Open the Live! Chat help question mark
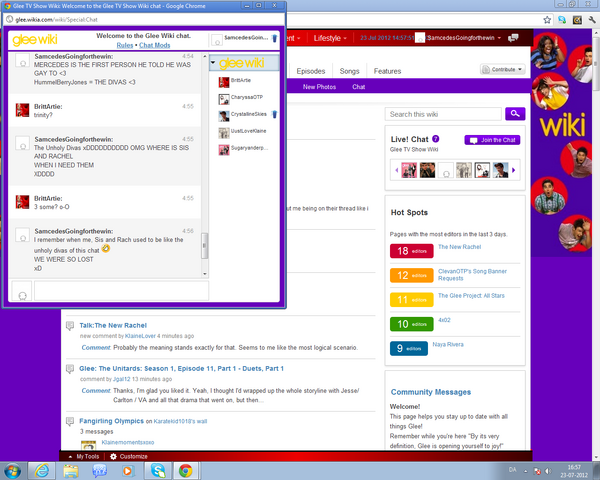The image size is (600, 480). pyautogui.click(x=435, y=139)
